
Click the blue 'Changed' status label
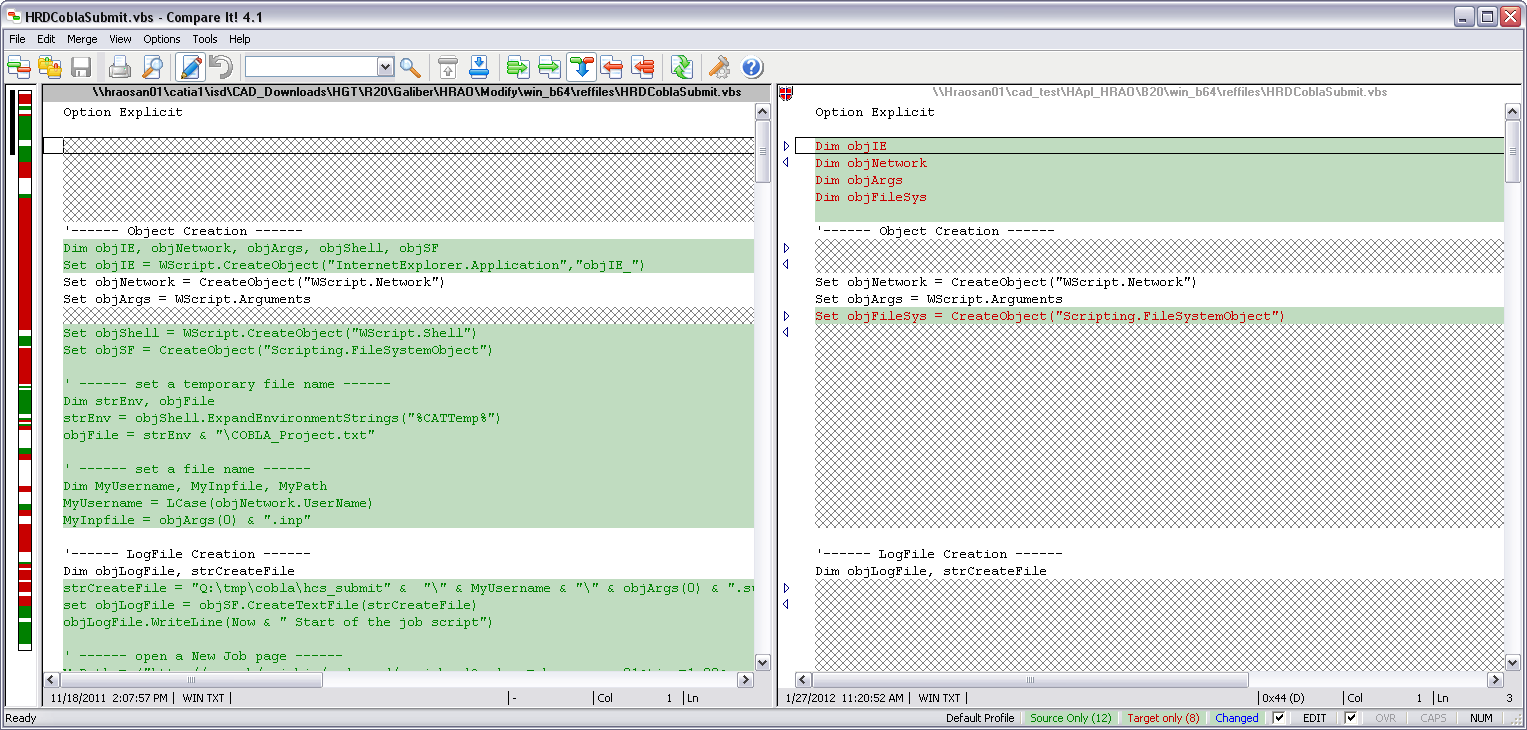tap(1237, 718)
